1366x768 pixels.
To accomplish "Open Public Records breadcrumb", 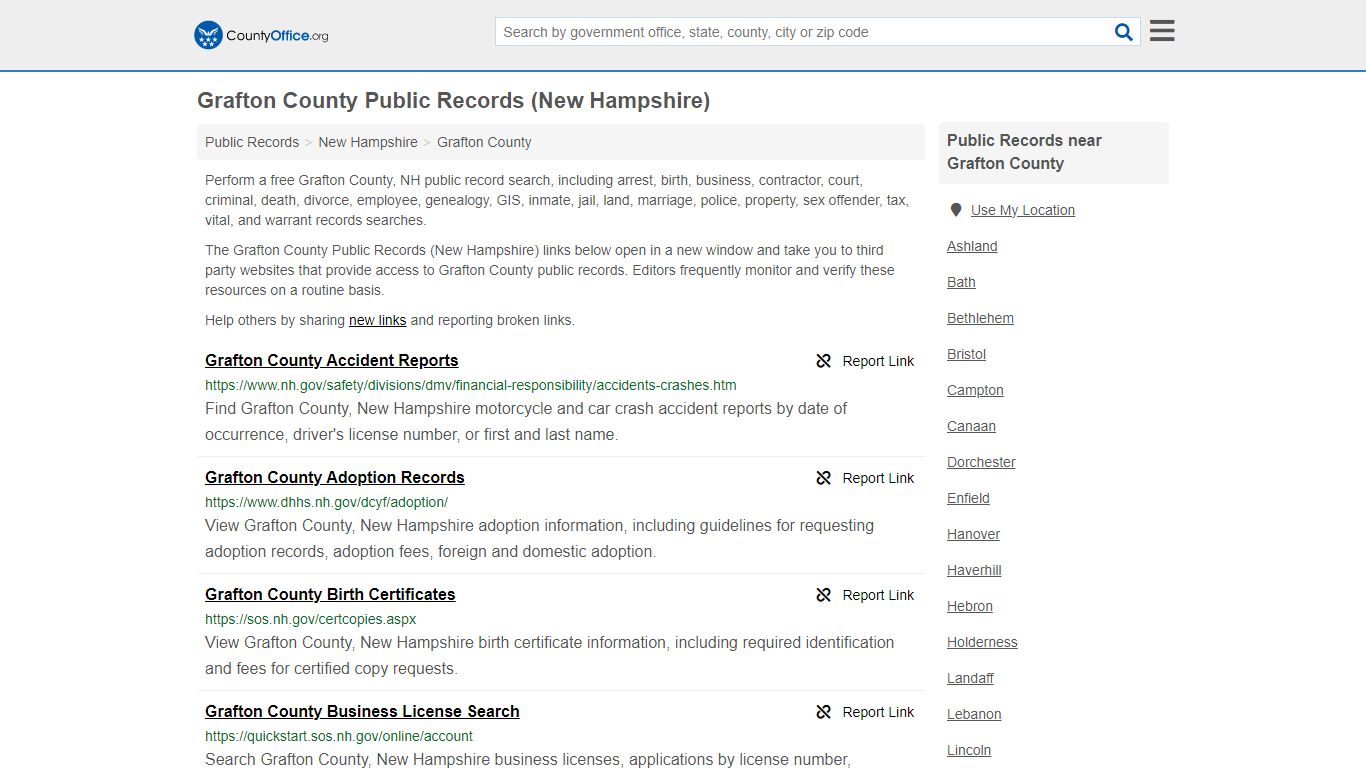I will [252, 142].
